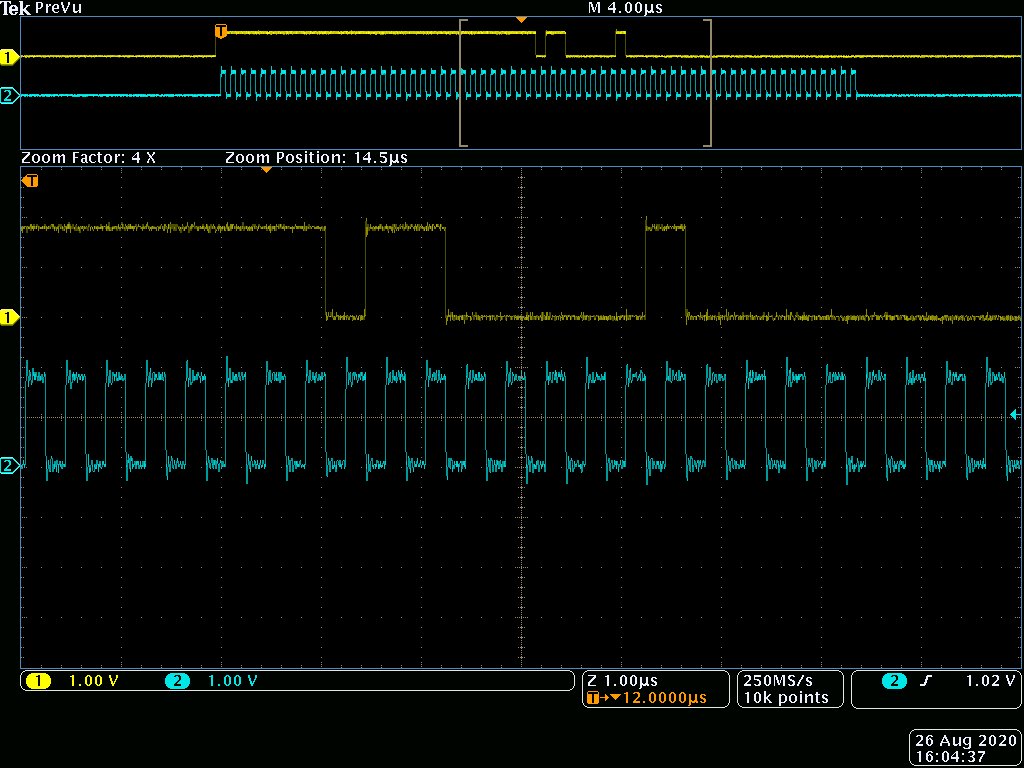Click the Z 1.00µs zoom timebase readout
The height and width of the screenshot is (768, 1024).
[x=622, y=681]
